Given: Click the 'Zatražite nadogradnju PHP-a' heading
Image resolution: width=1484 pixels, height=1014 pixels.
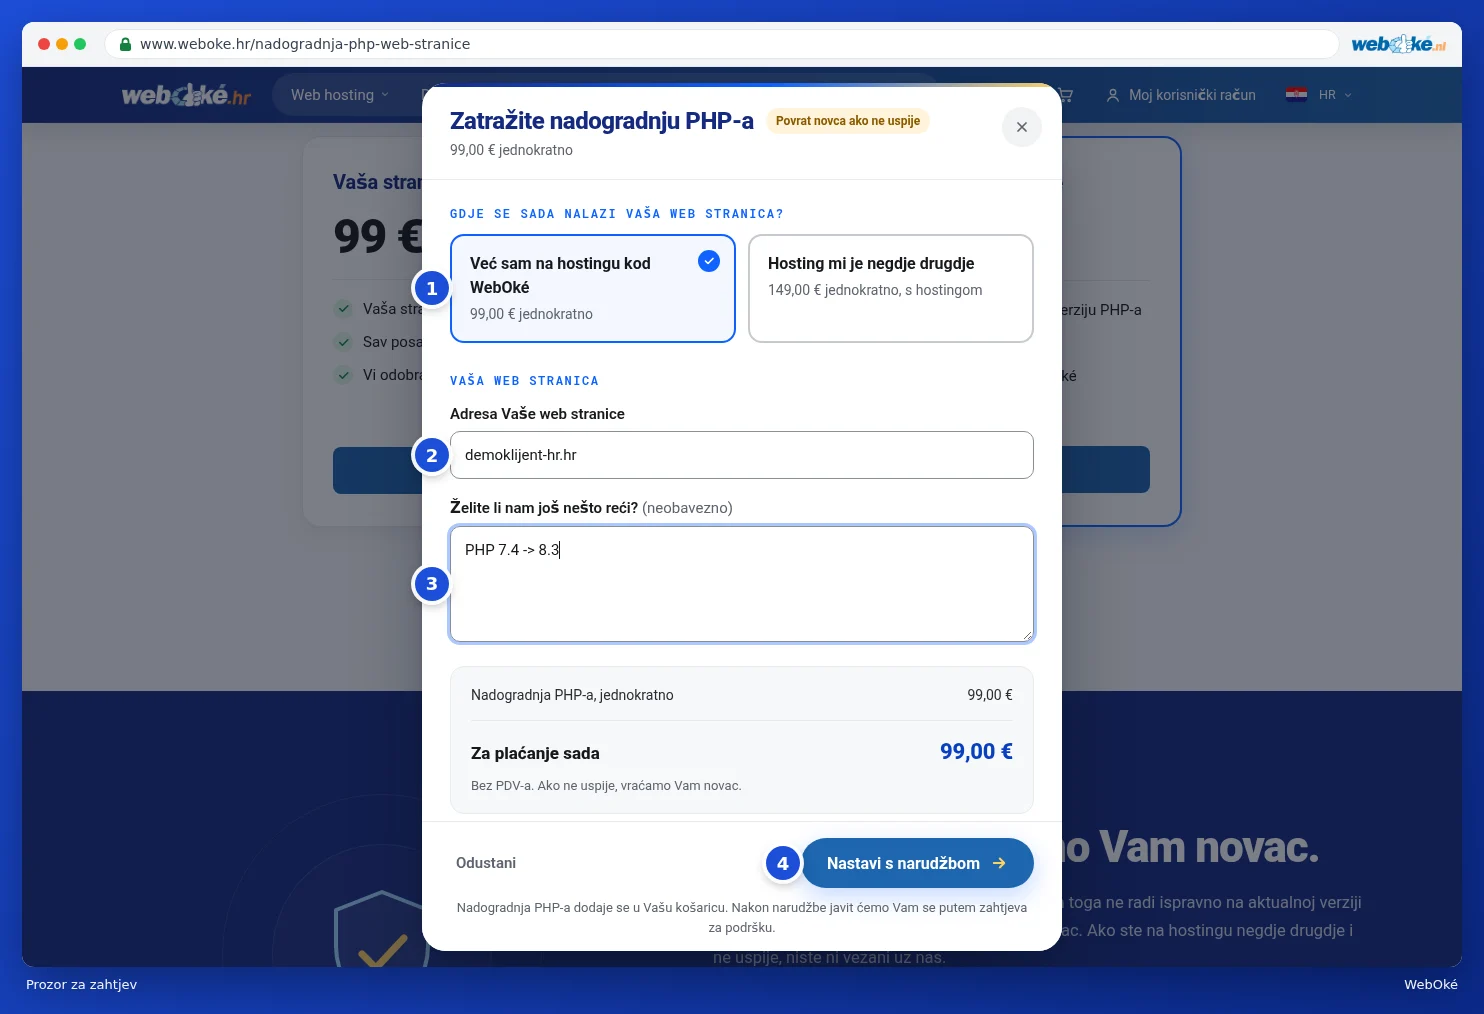Looking at the screenshot, I should 602,121.
